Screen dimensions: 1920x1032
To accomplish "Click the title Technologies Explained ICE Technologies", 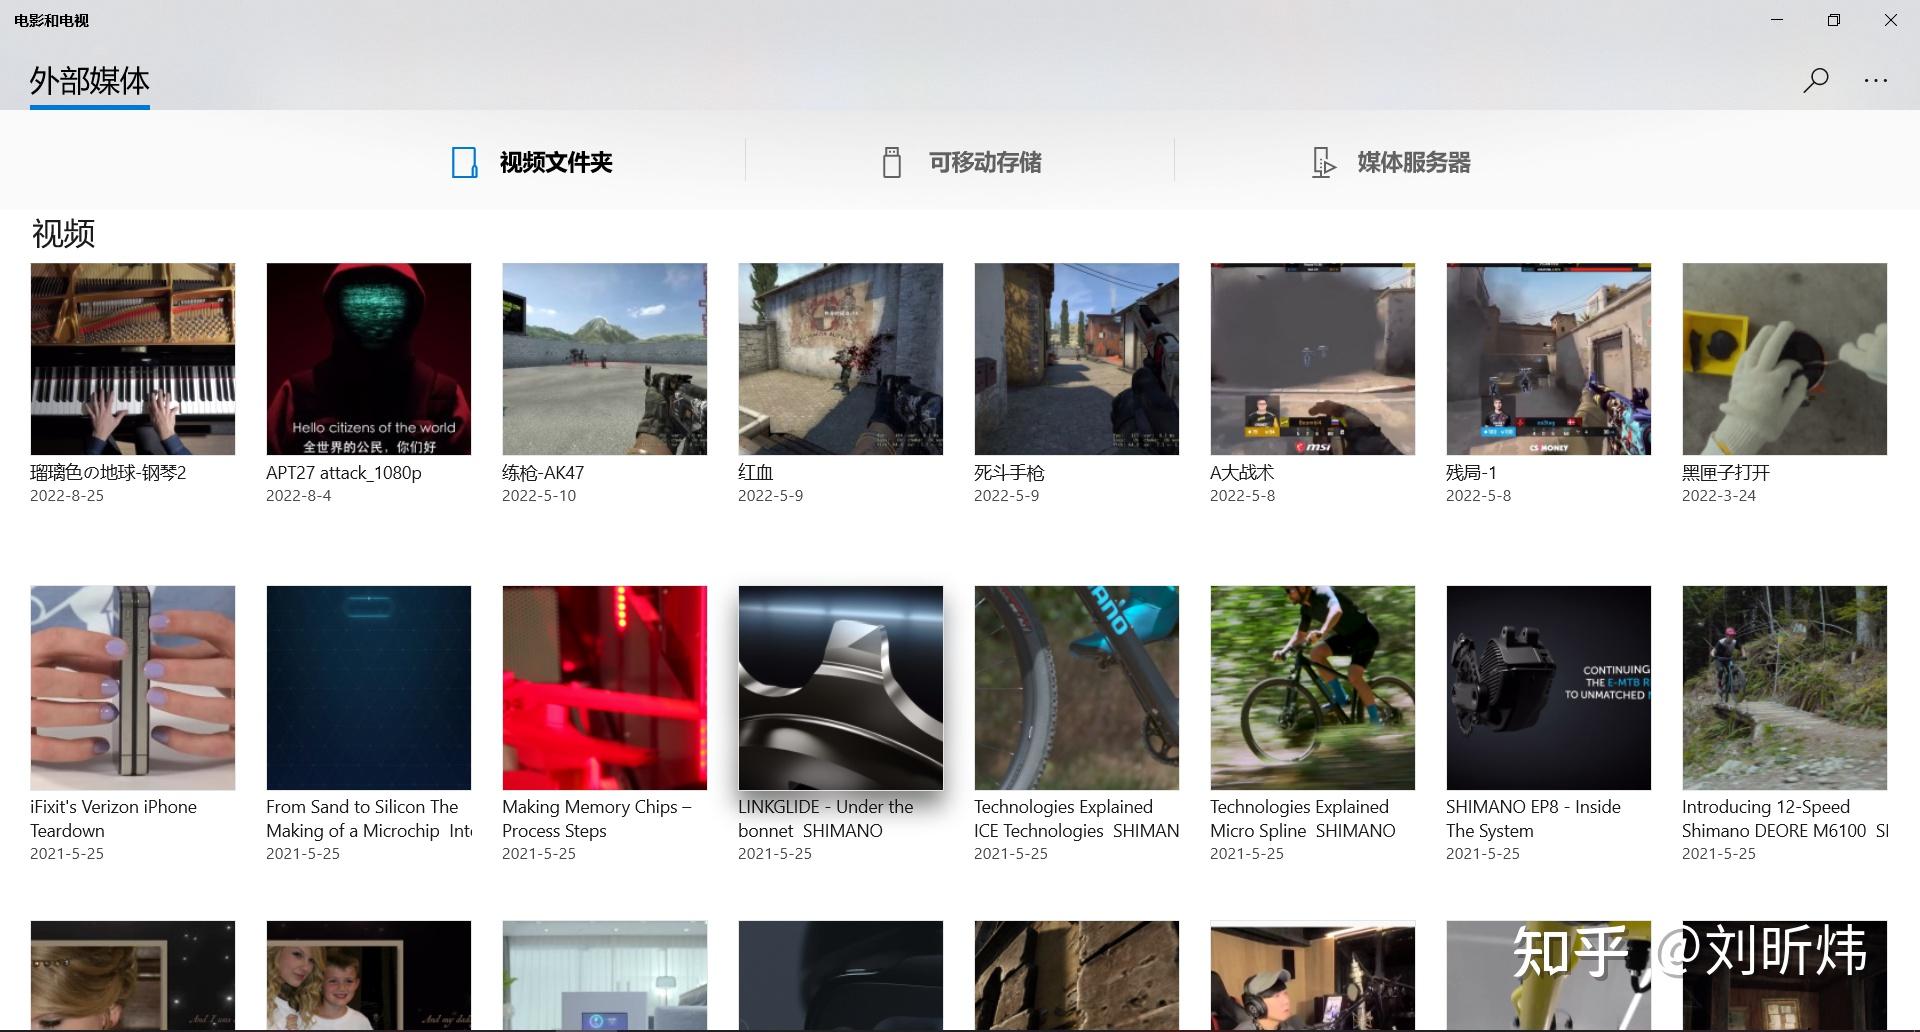I will click(x=1077, y=818).
